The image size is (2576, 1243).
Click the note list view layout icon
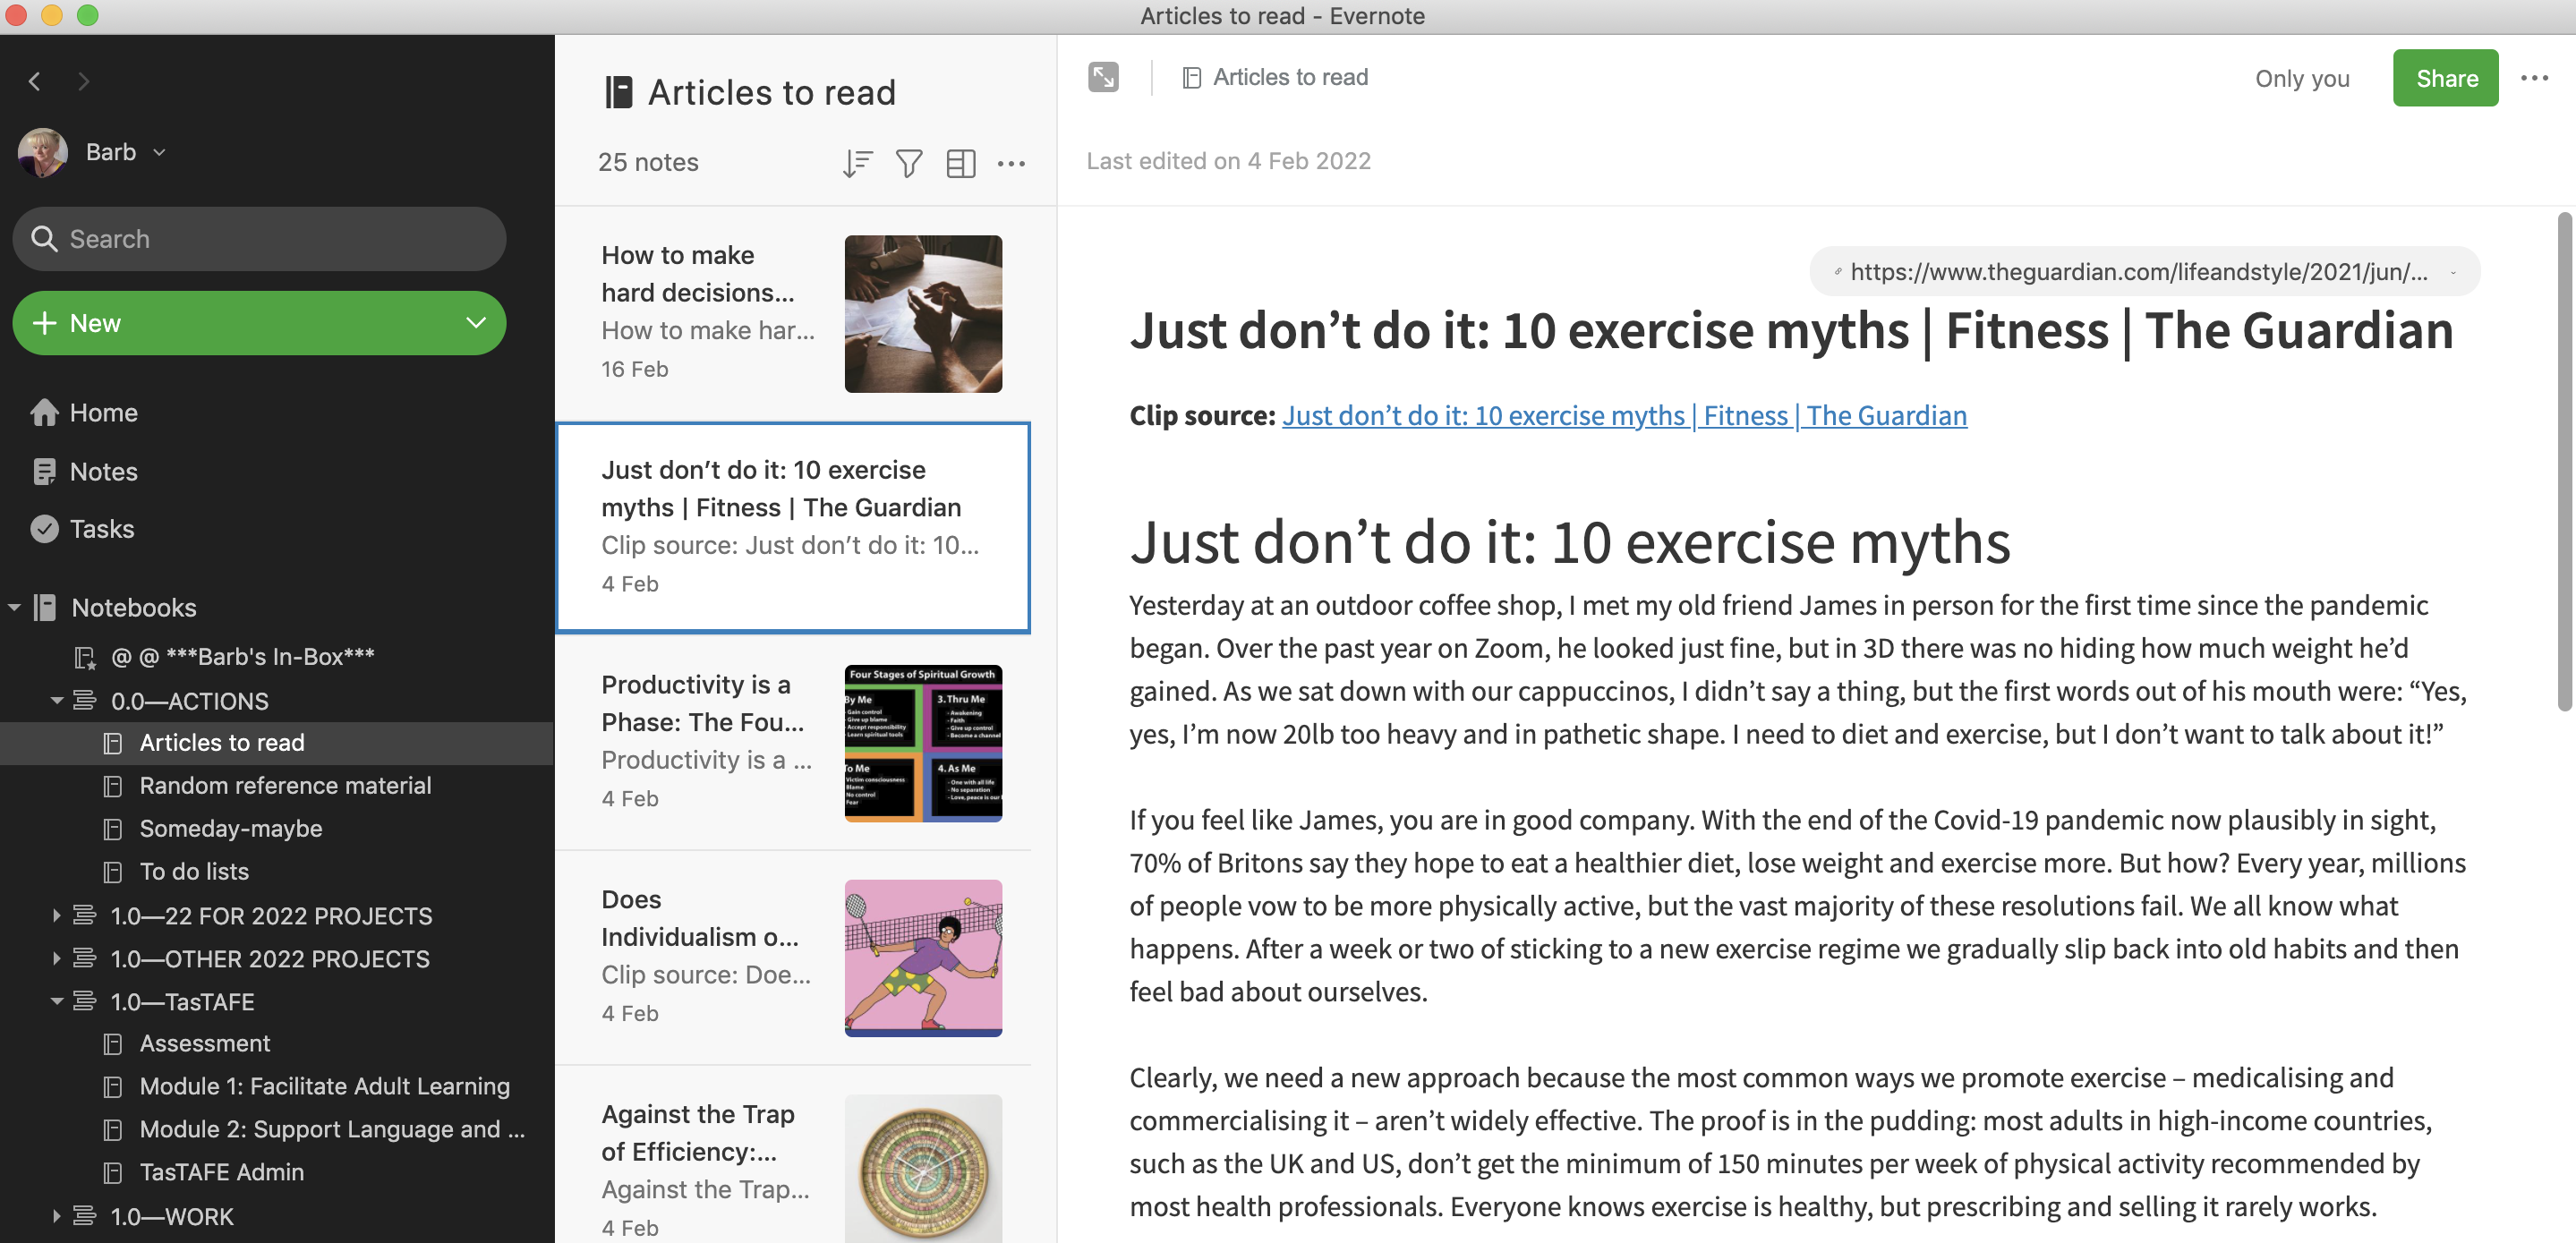(x=960, y=163)
